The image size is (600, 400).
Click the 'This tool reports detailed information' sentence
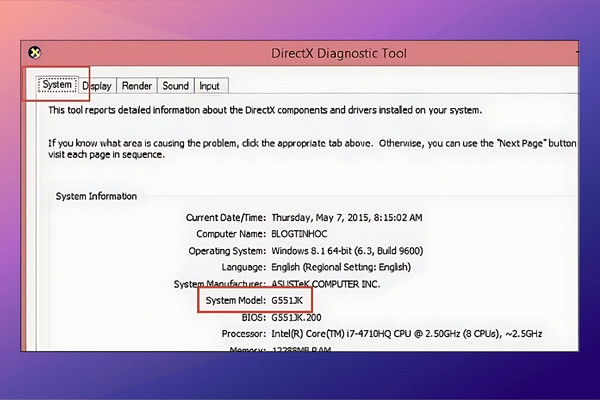[265, 110]
